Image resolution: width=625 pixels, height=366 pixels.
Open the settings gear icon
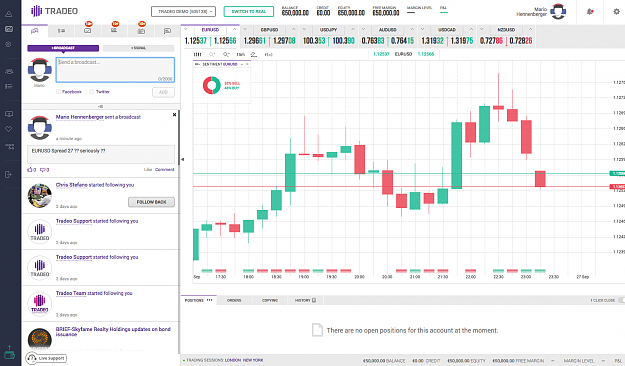[x=616, y=12]
